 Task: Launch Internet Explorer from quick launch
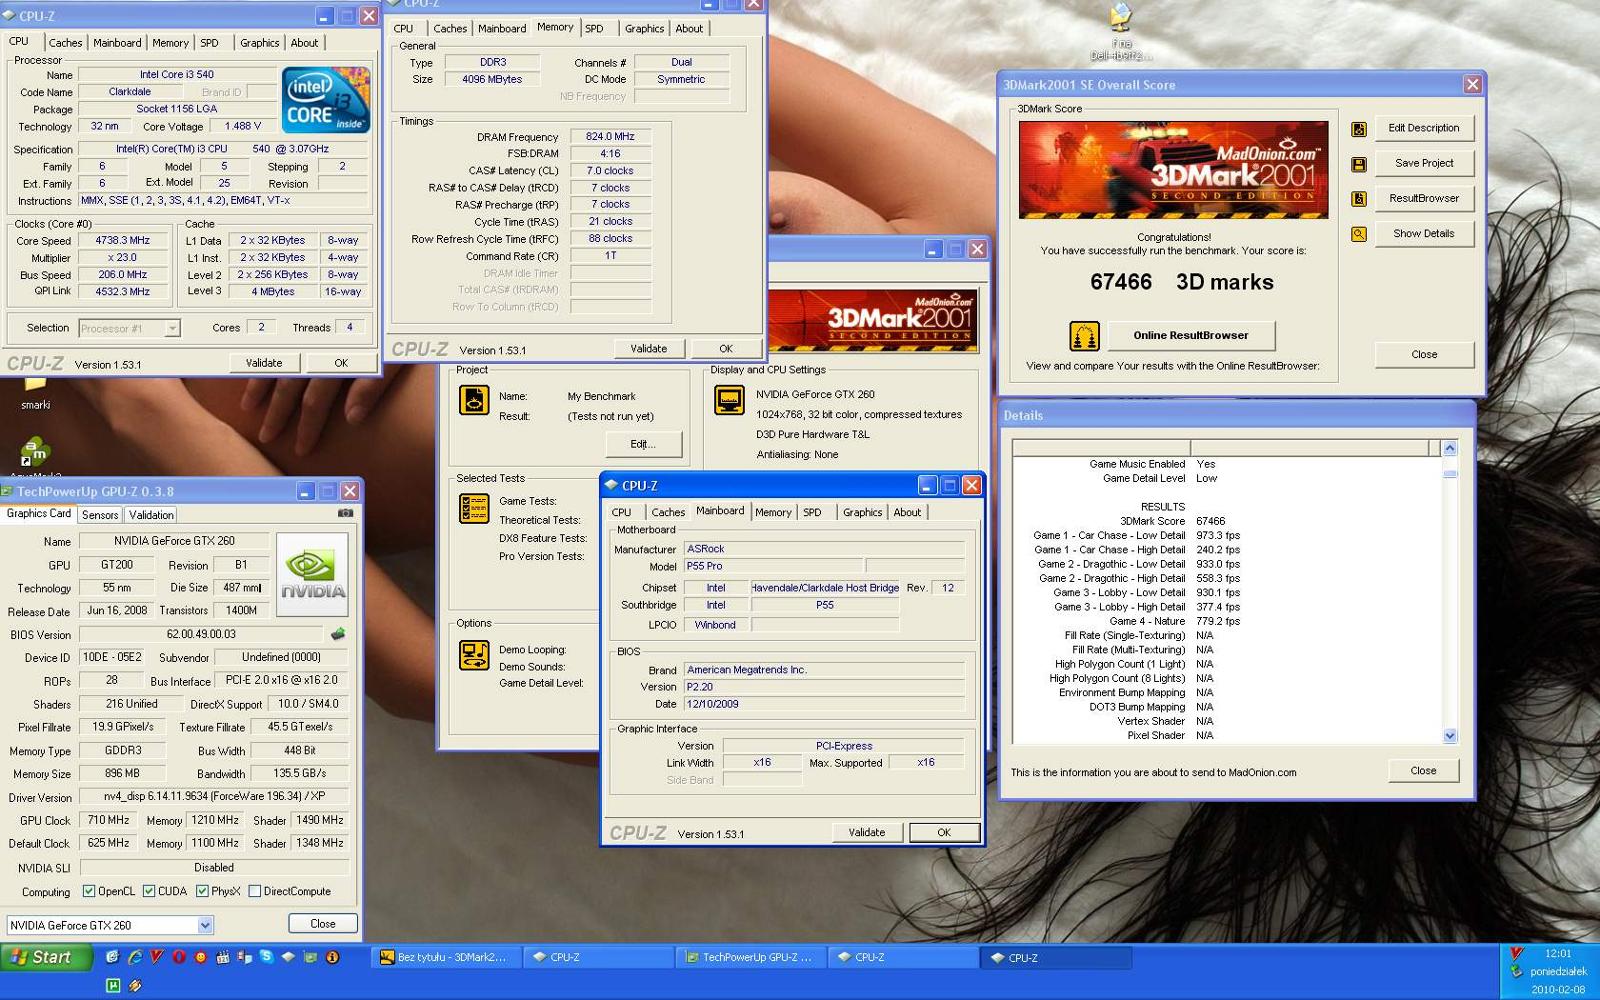pos(134,957)
